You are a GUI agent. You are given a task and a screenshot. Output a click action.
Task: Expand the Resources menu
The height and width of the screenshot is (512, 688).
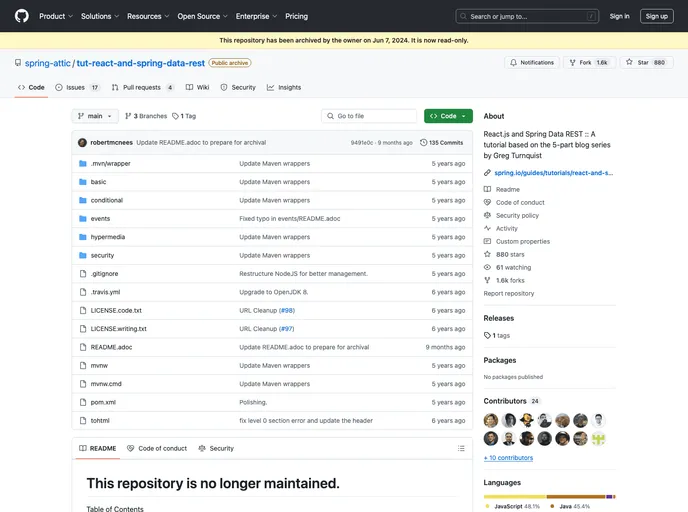tap(148, 16)
